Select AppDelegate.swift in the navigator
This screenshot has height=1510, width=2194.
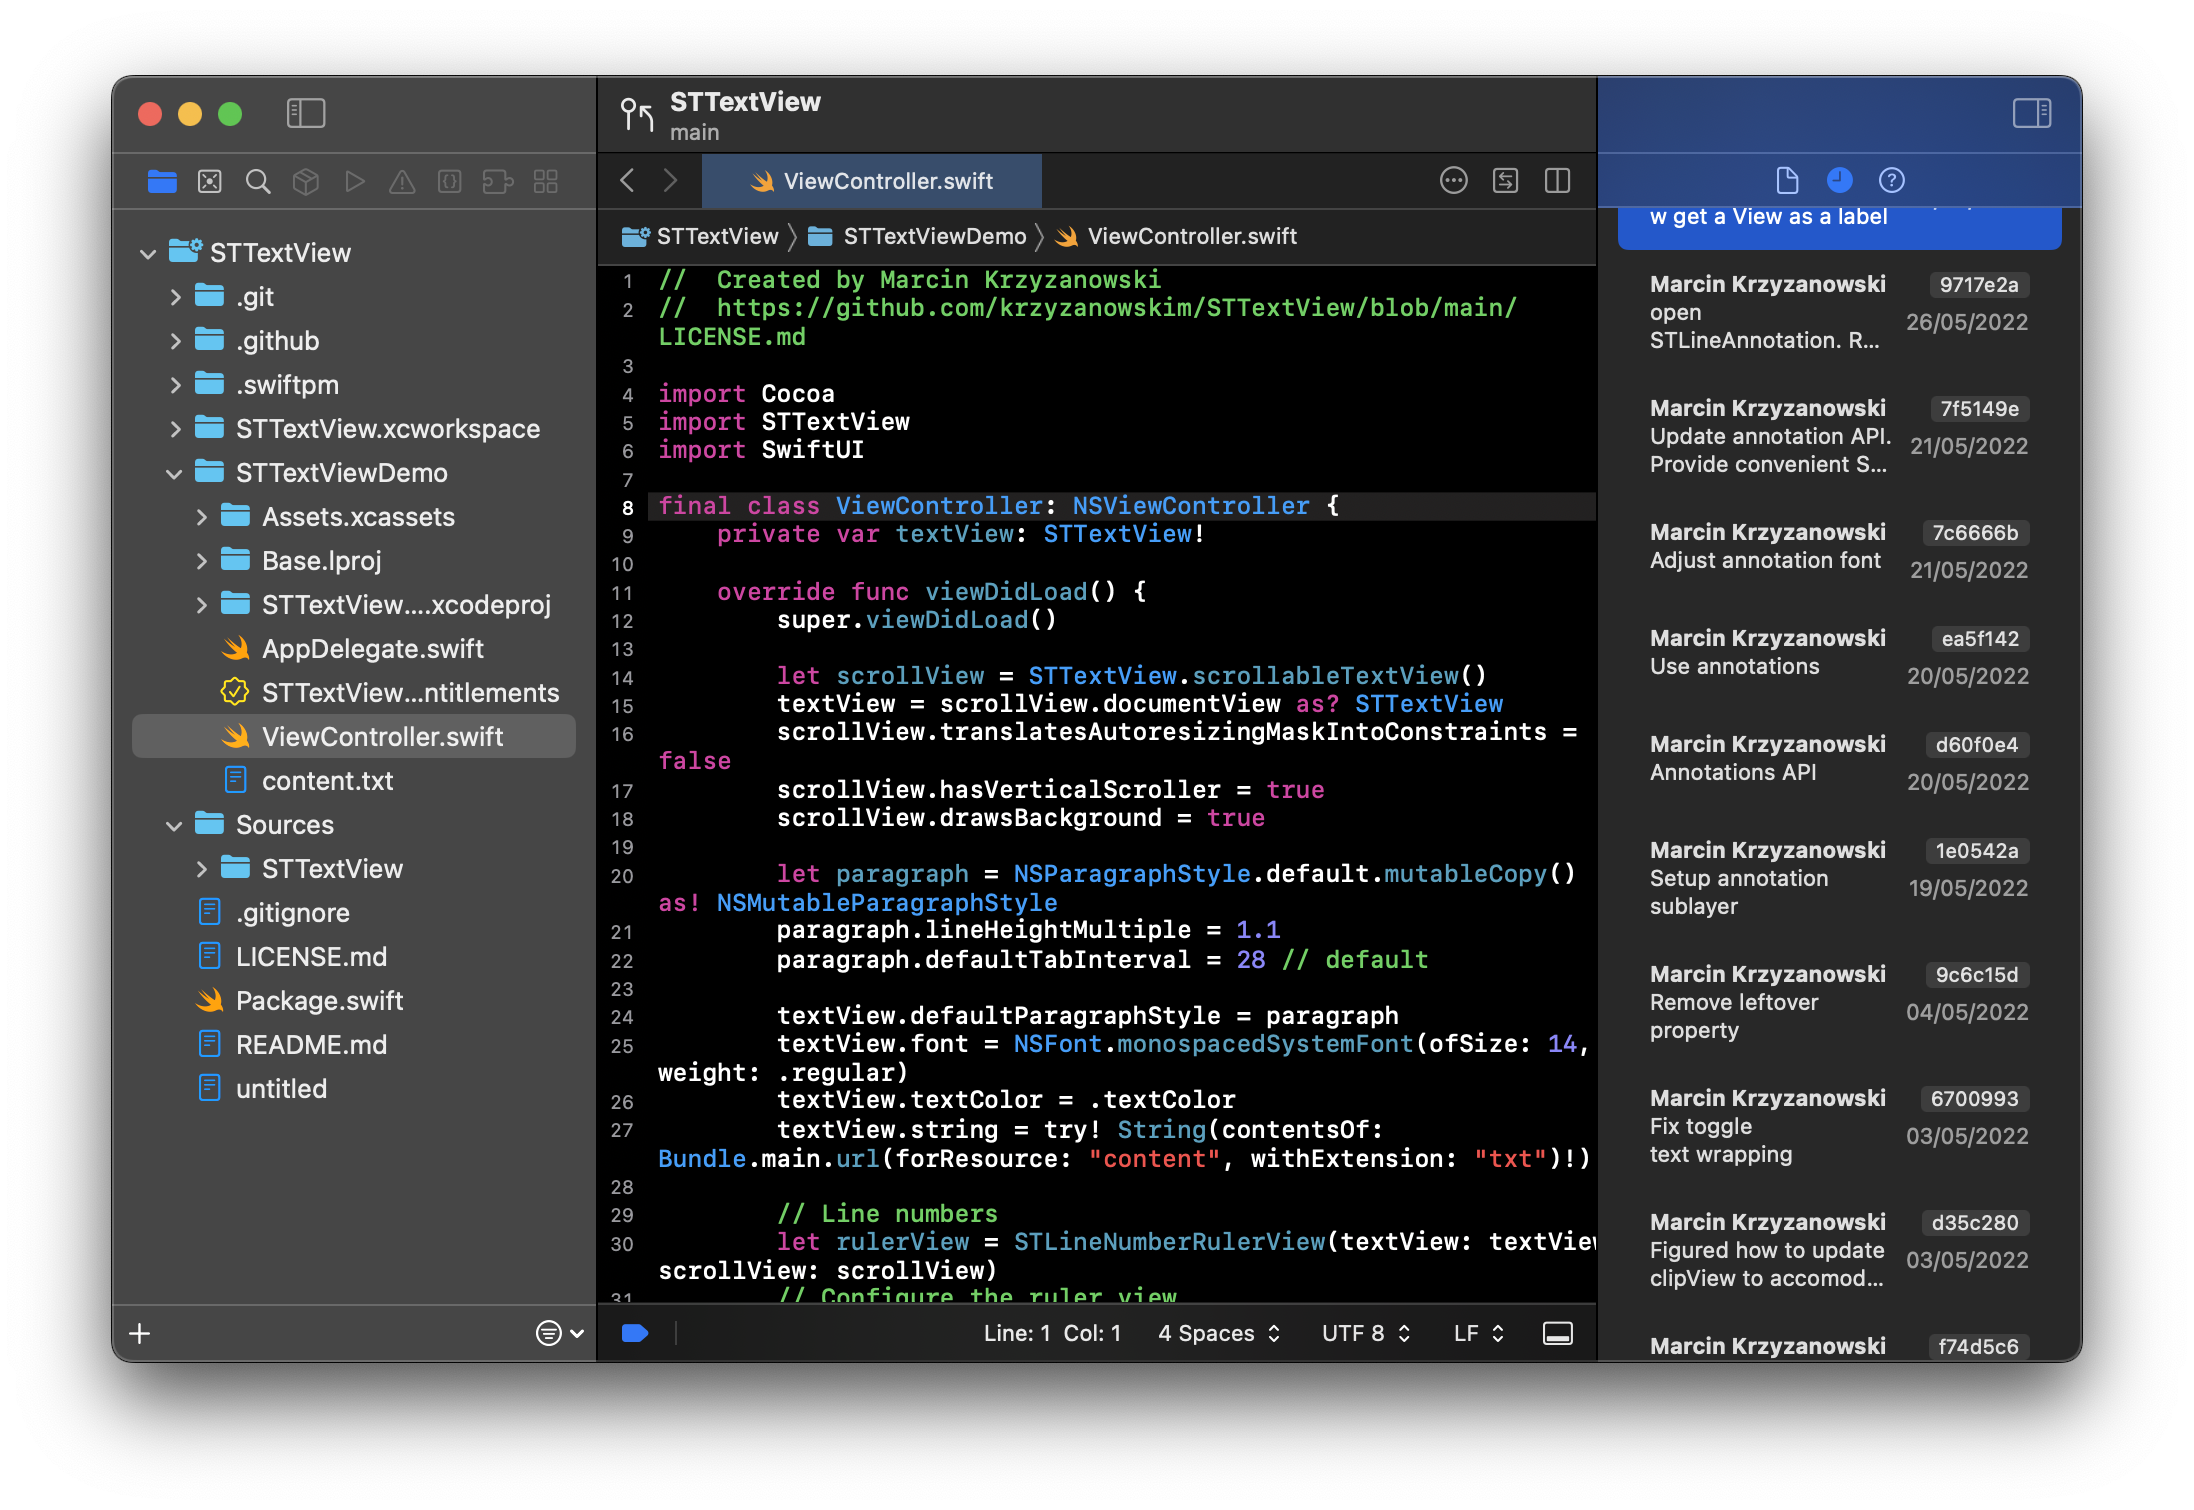[x=353, y=649]
